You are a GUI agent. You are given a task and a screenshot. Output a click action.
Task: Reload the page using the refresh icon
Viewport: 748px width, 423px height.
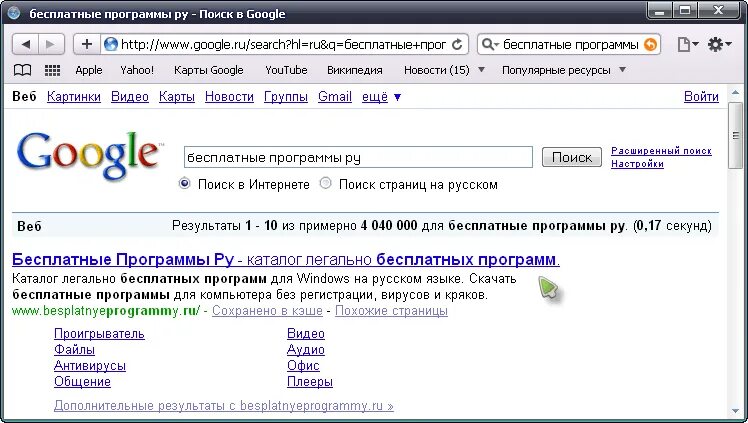pos(457,44)
